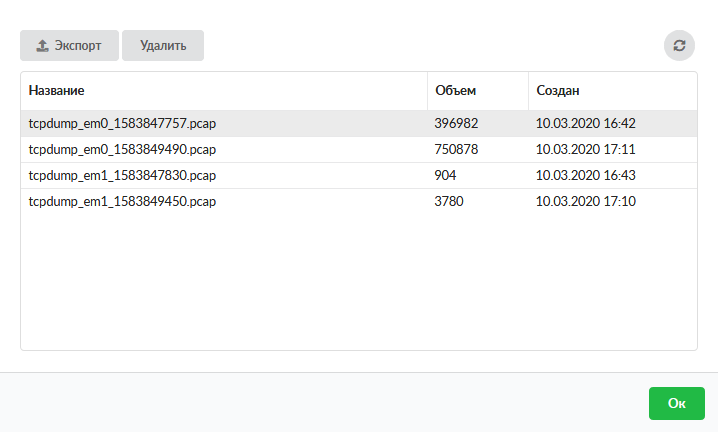The height and width of the screenshot is (432, 718).
Task: Click the size value 750878
Action: coord(457,149)
